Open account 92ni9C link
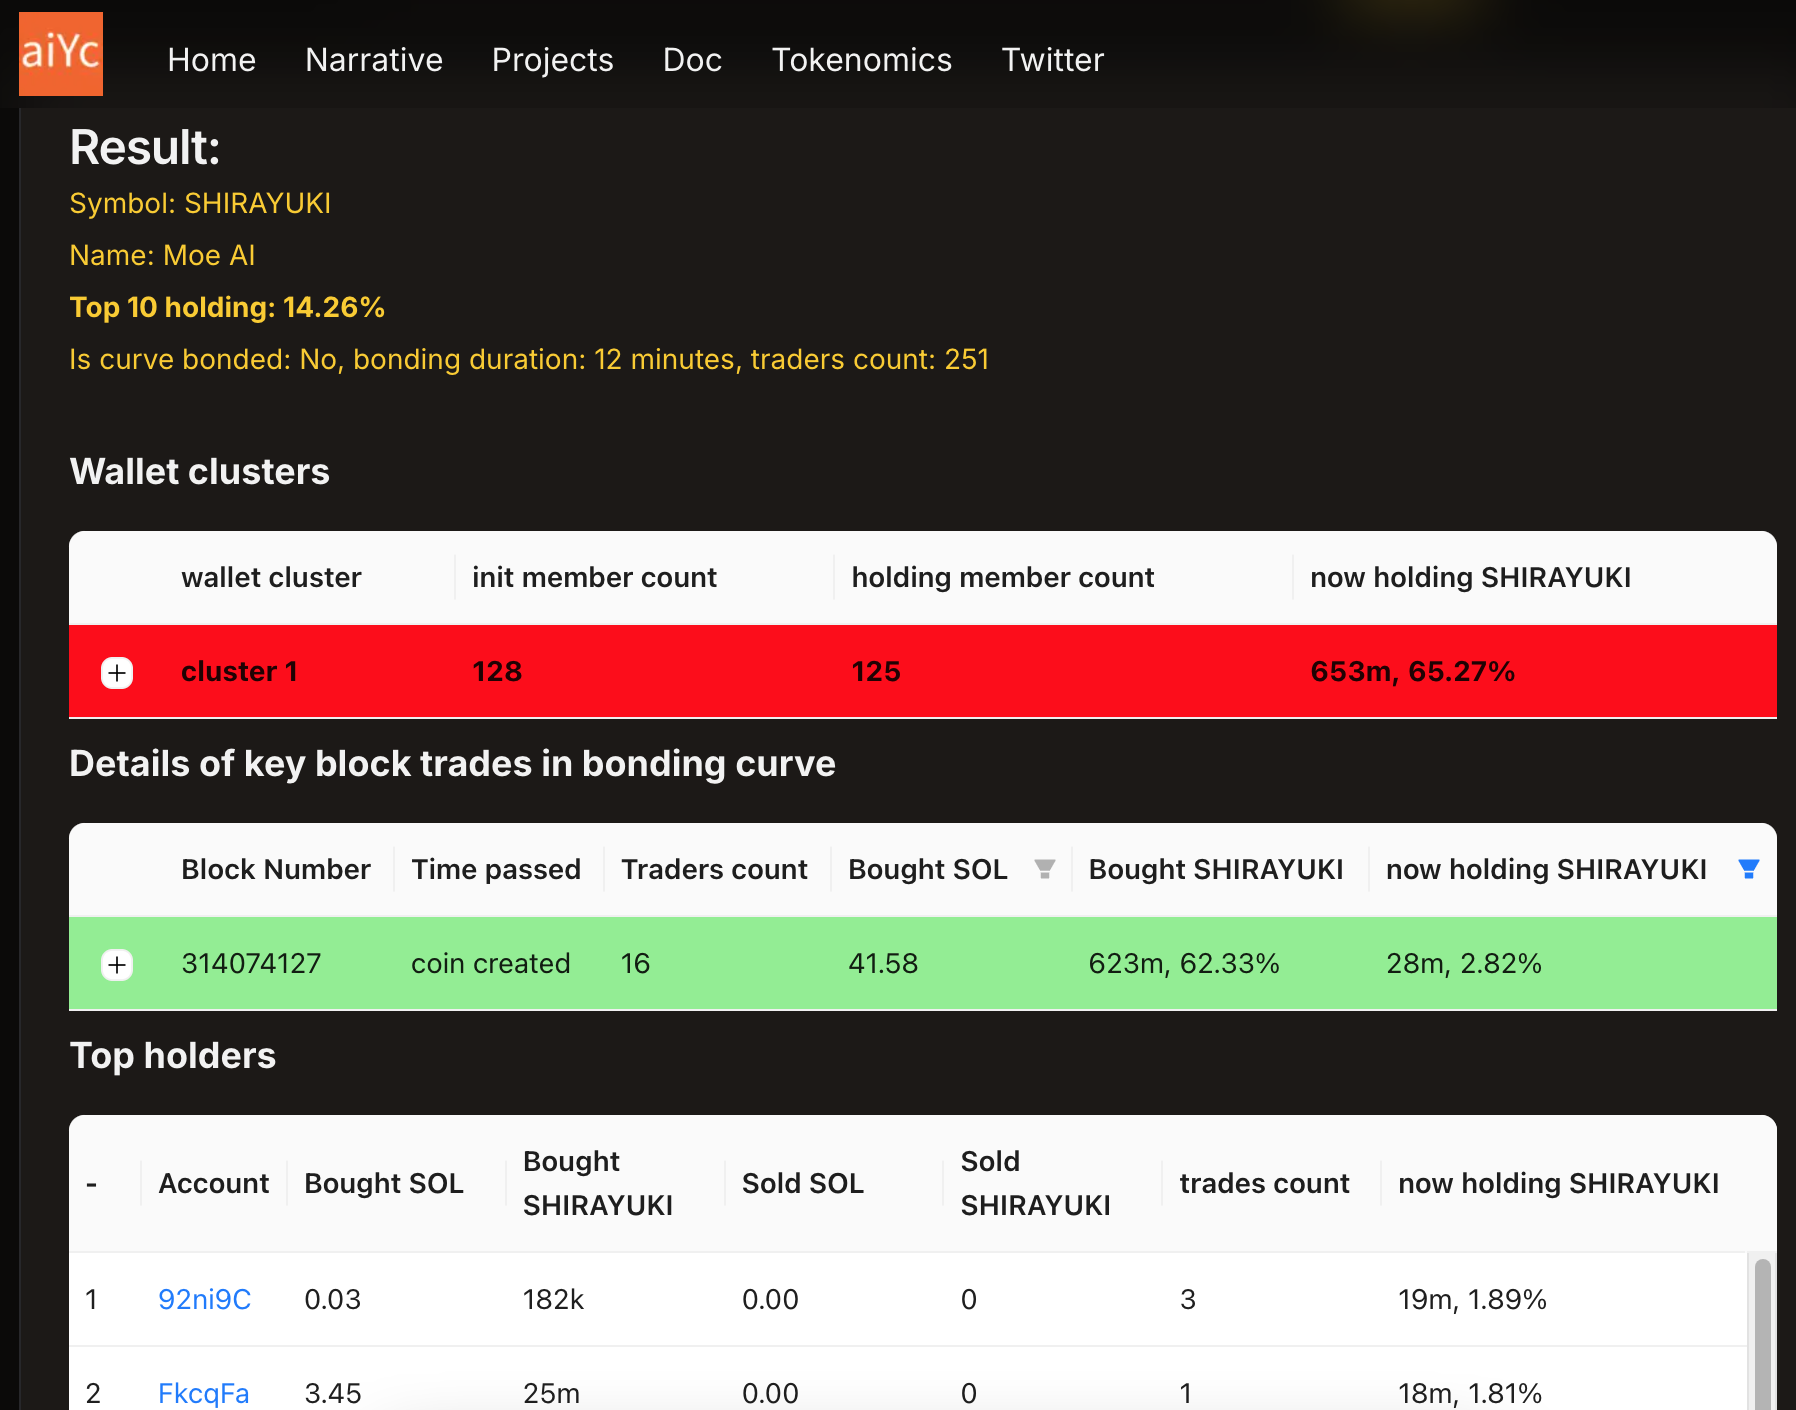Screen dimensions: 1796x1410 pos(204,1299)
